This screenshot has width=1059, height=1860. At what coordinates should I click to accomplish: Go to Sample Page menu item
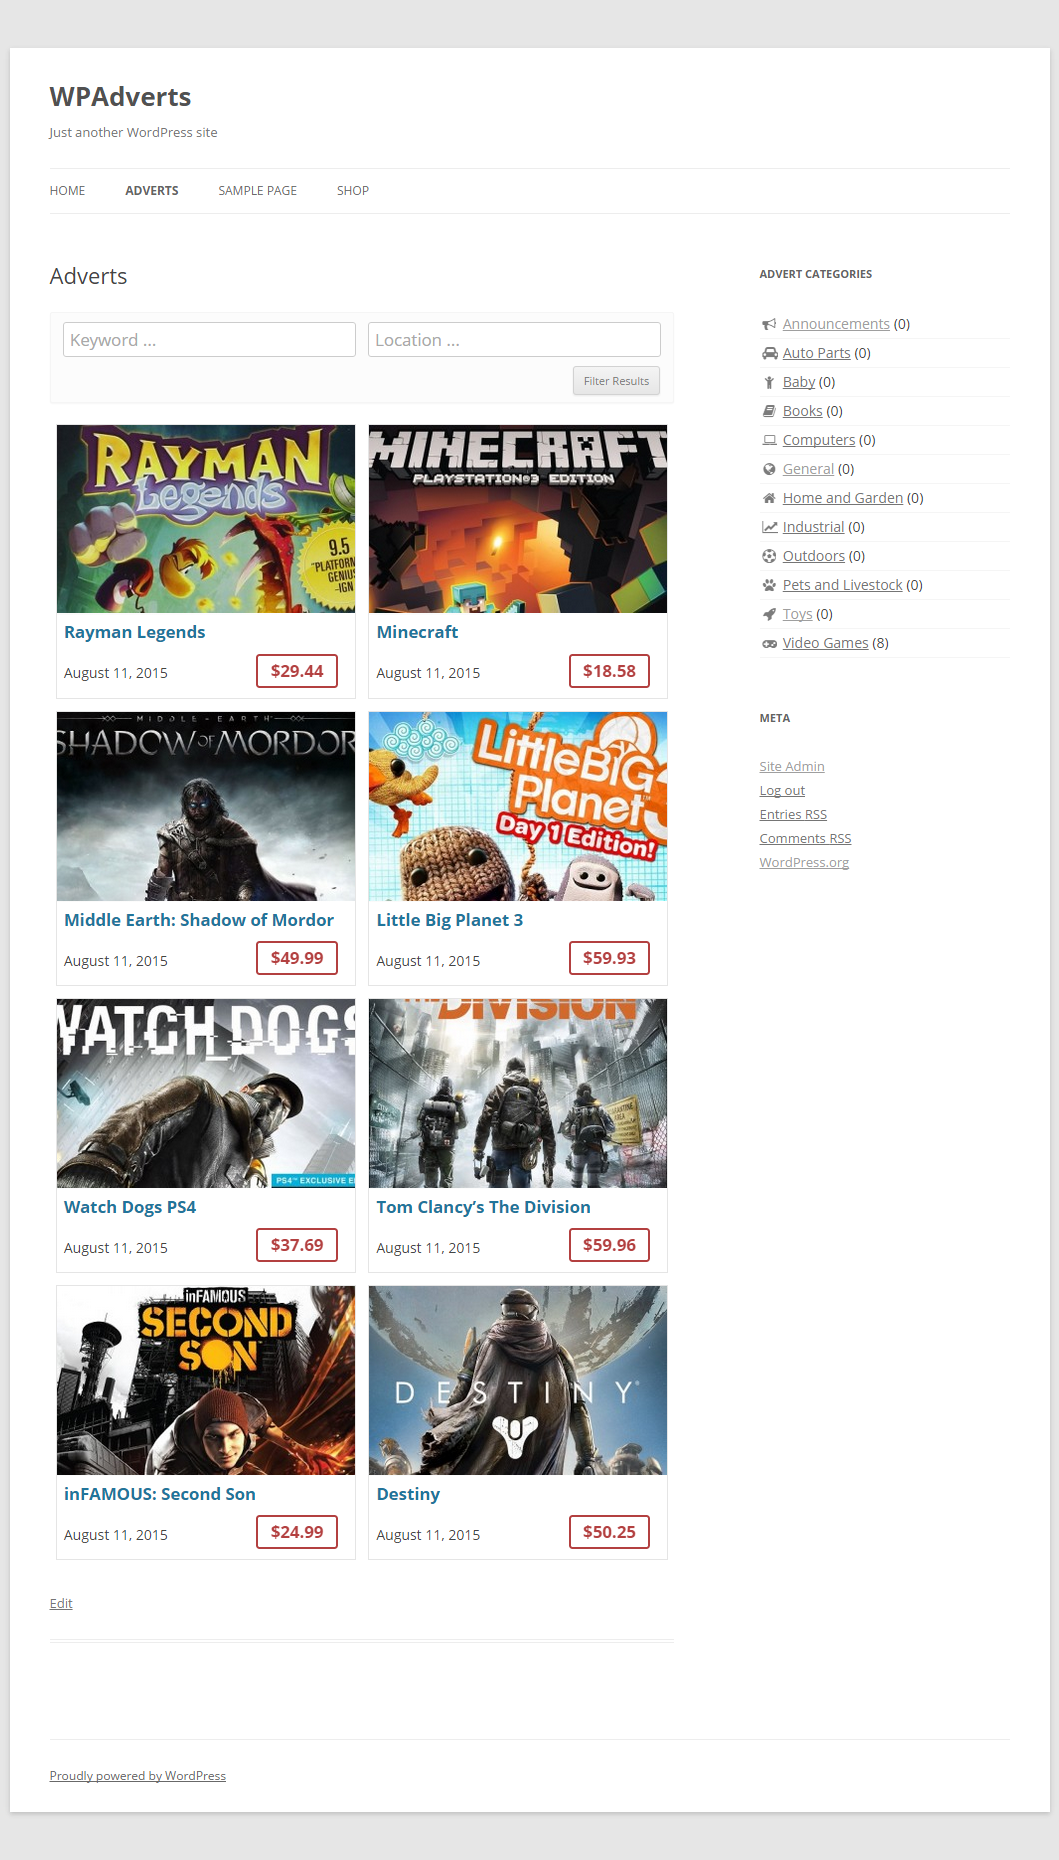[257, 191]
